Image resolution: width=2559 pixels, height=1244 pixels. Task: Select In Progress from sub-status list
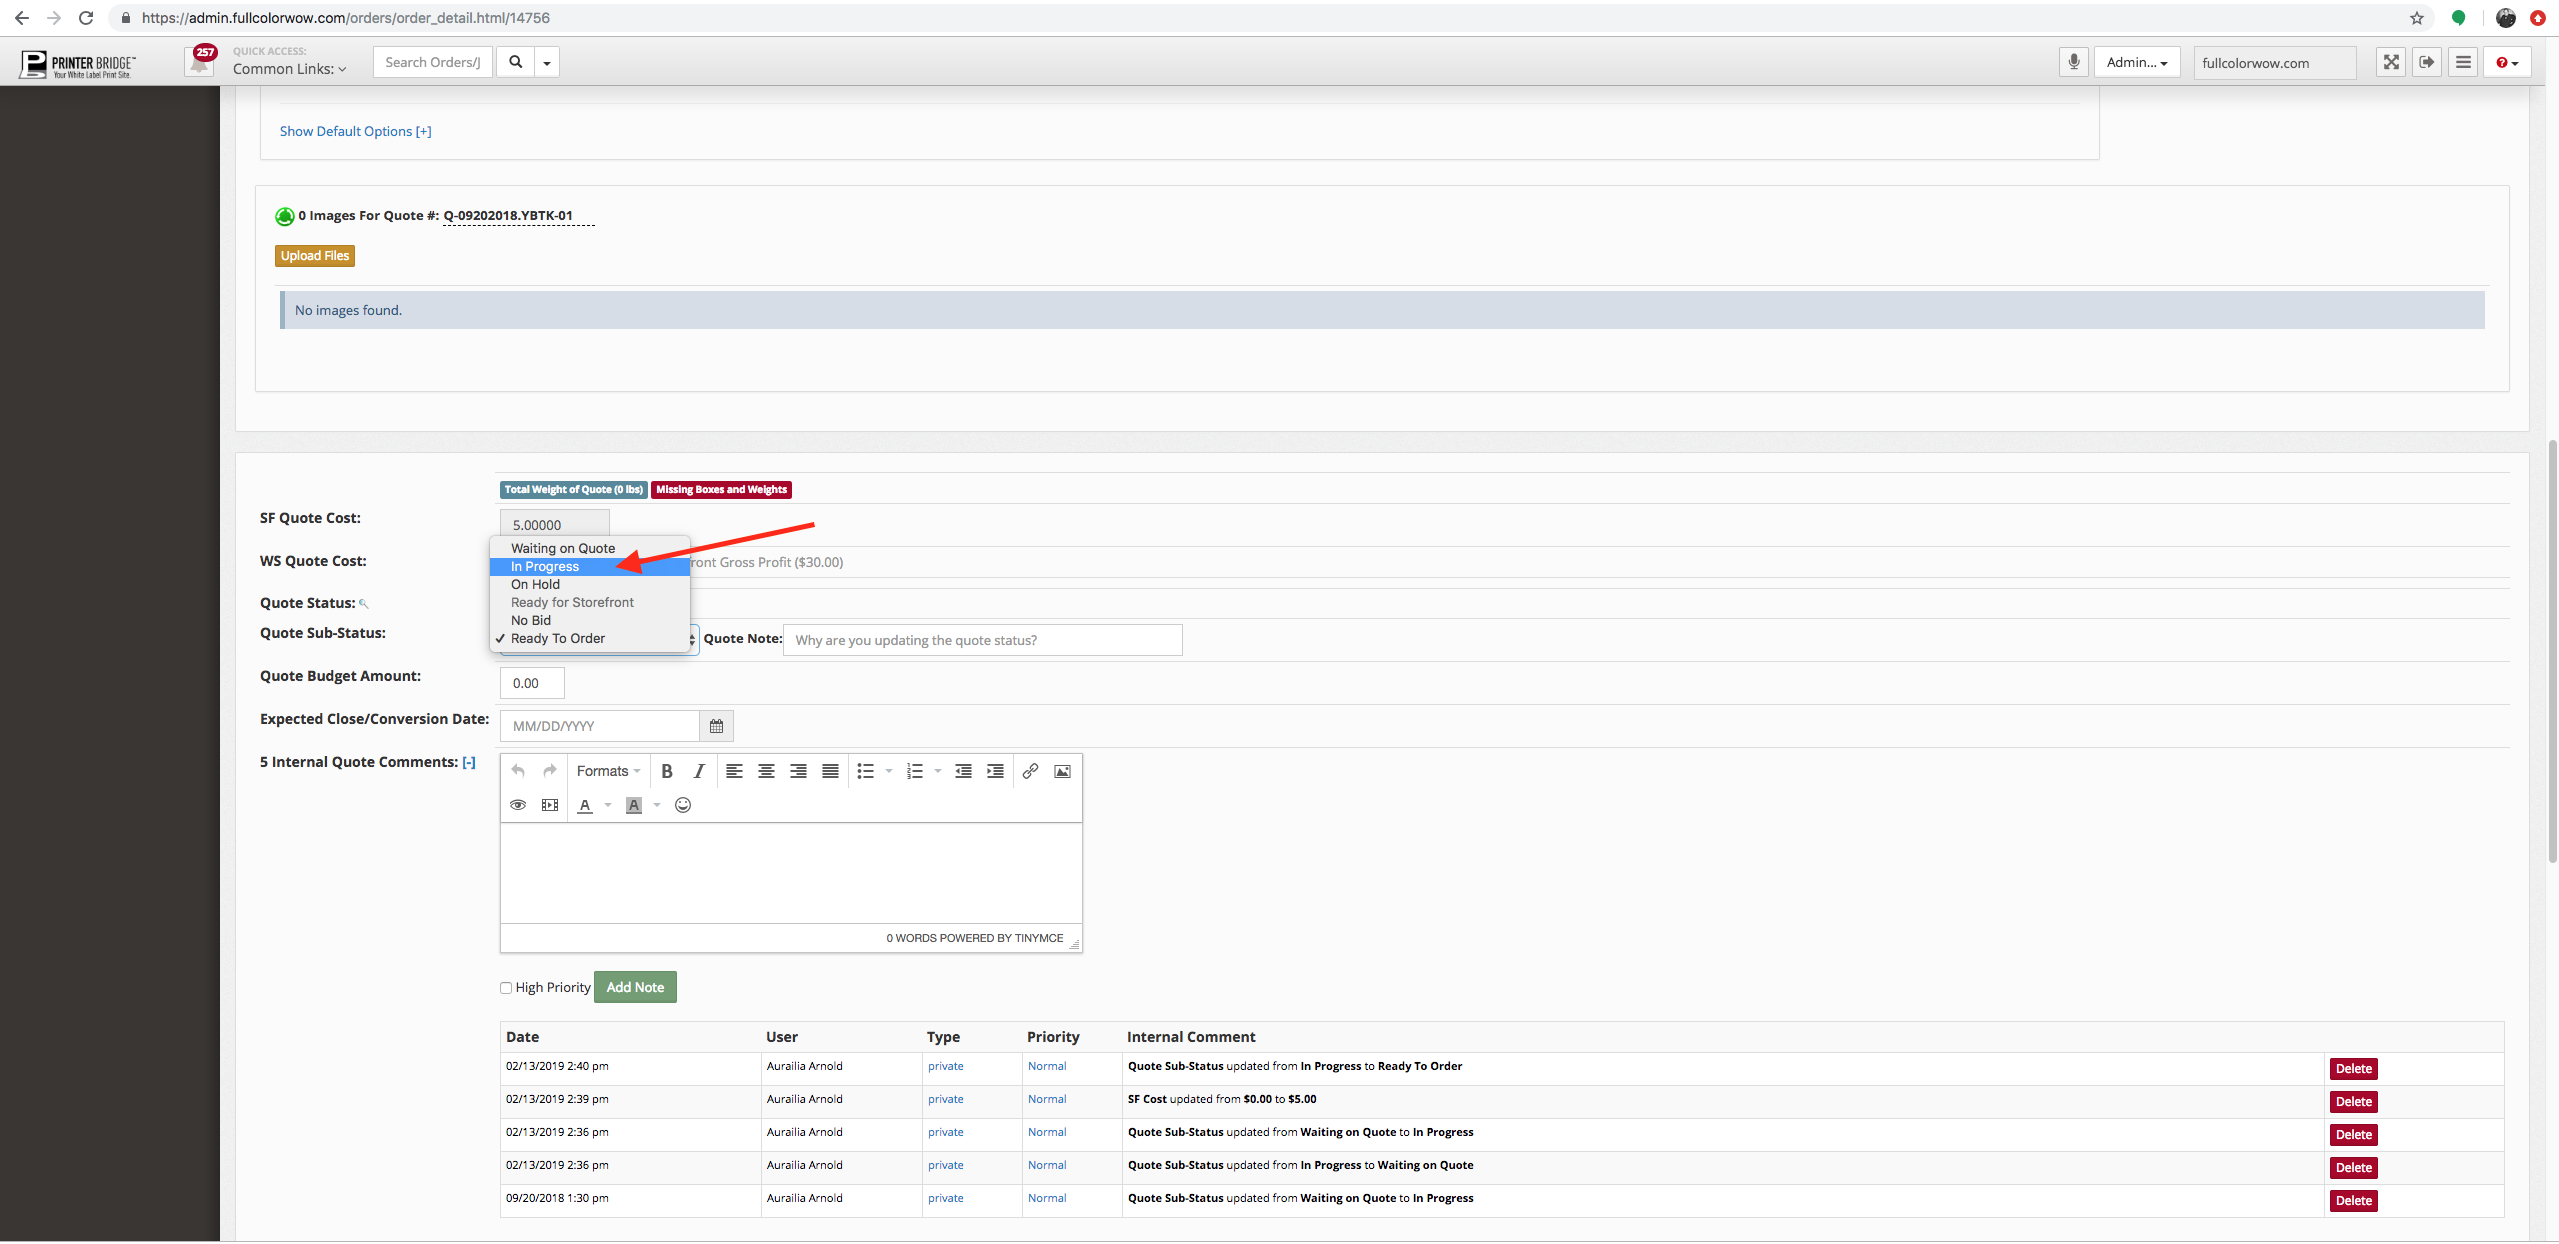(545, 567)
